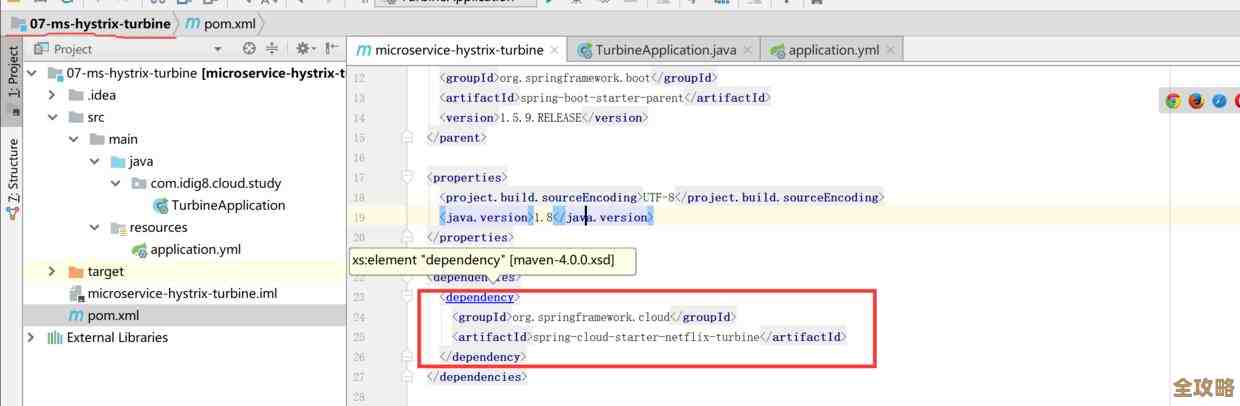Click java source folder icon

[x=118, y=161]
